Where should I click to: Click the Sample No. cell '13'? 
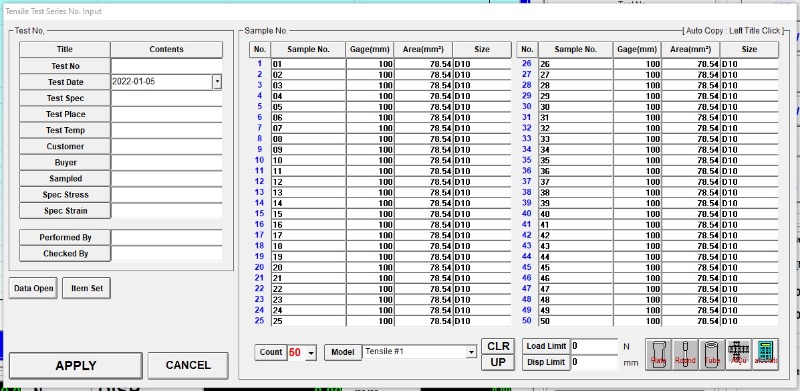(308, 192)
